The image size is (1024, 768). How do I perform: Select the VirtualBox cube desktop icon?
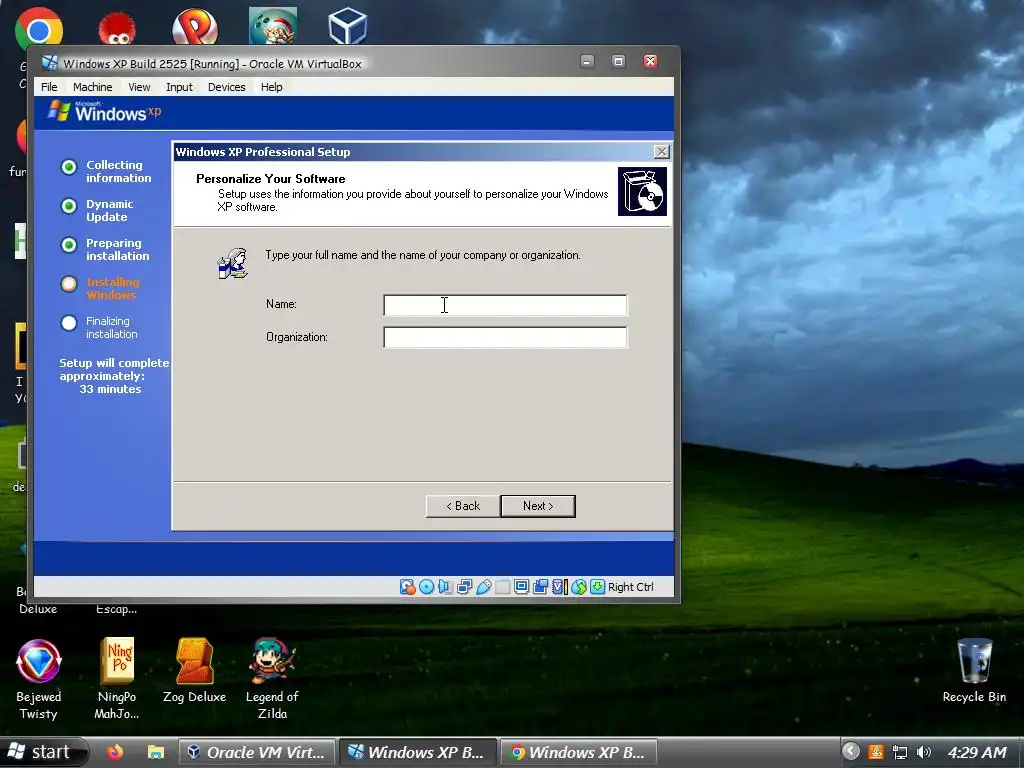pos(347,26)
